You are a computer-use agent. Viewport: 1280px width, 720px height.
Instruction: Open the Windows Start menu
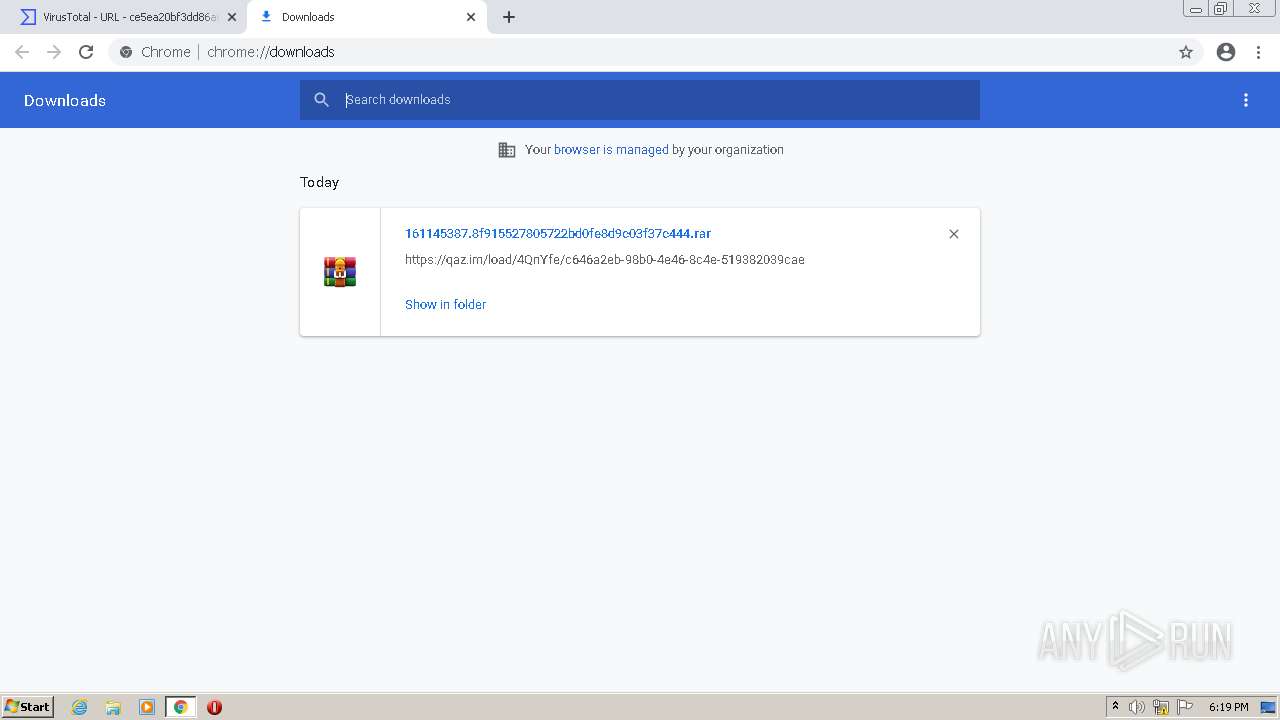tap(28, 707)
